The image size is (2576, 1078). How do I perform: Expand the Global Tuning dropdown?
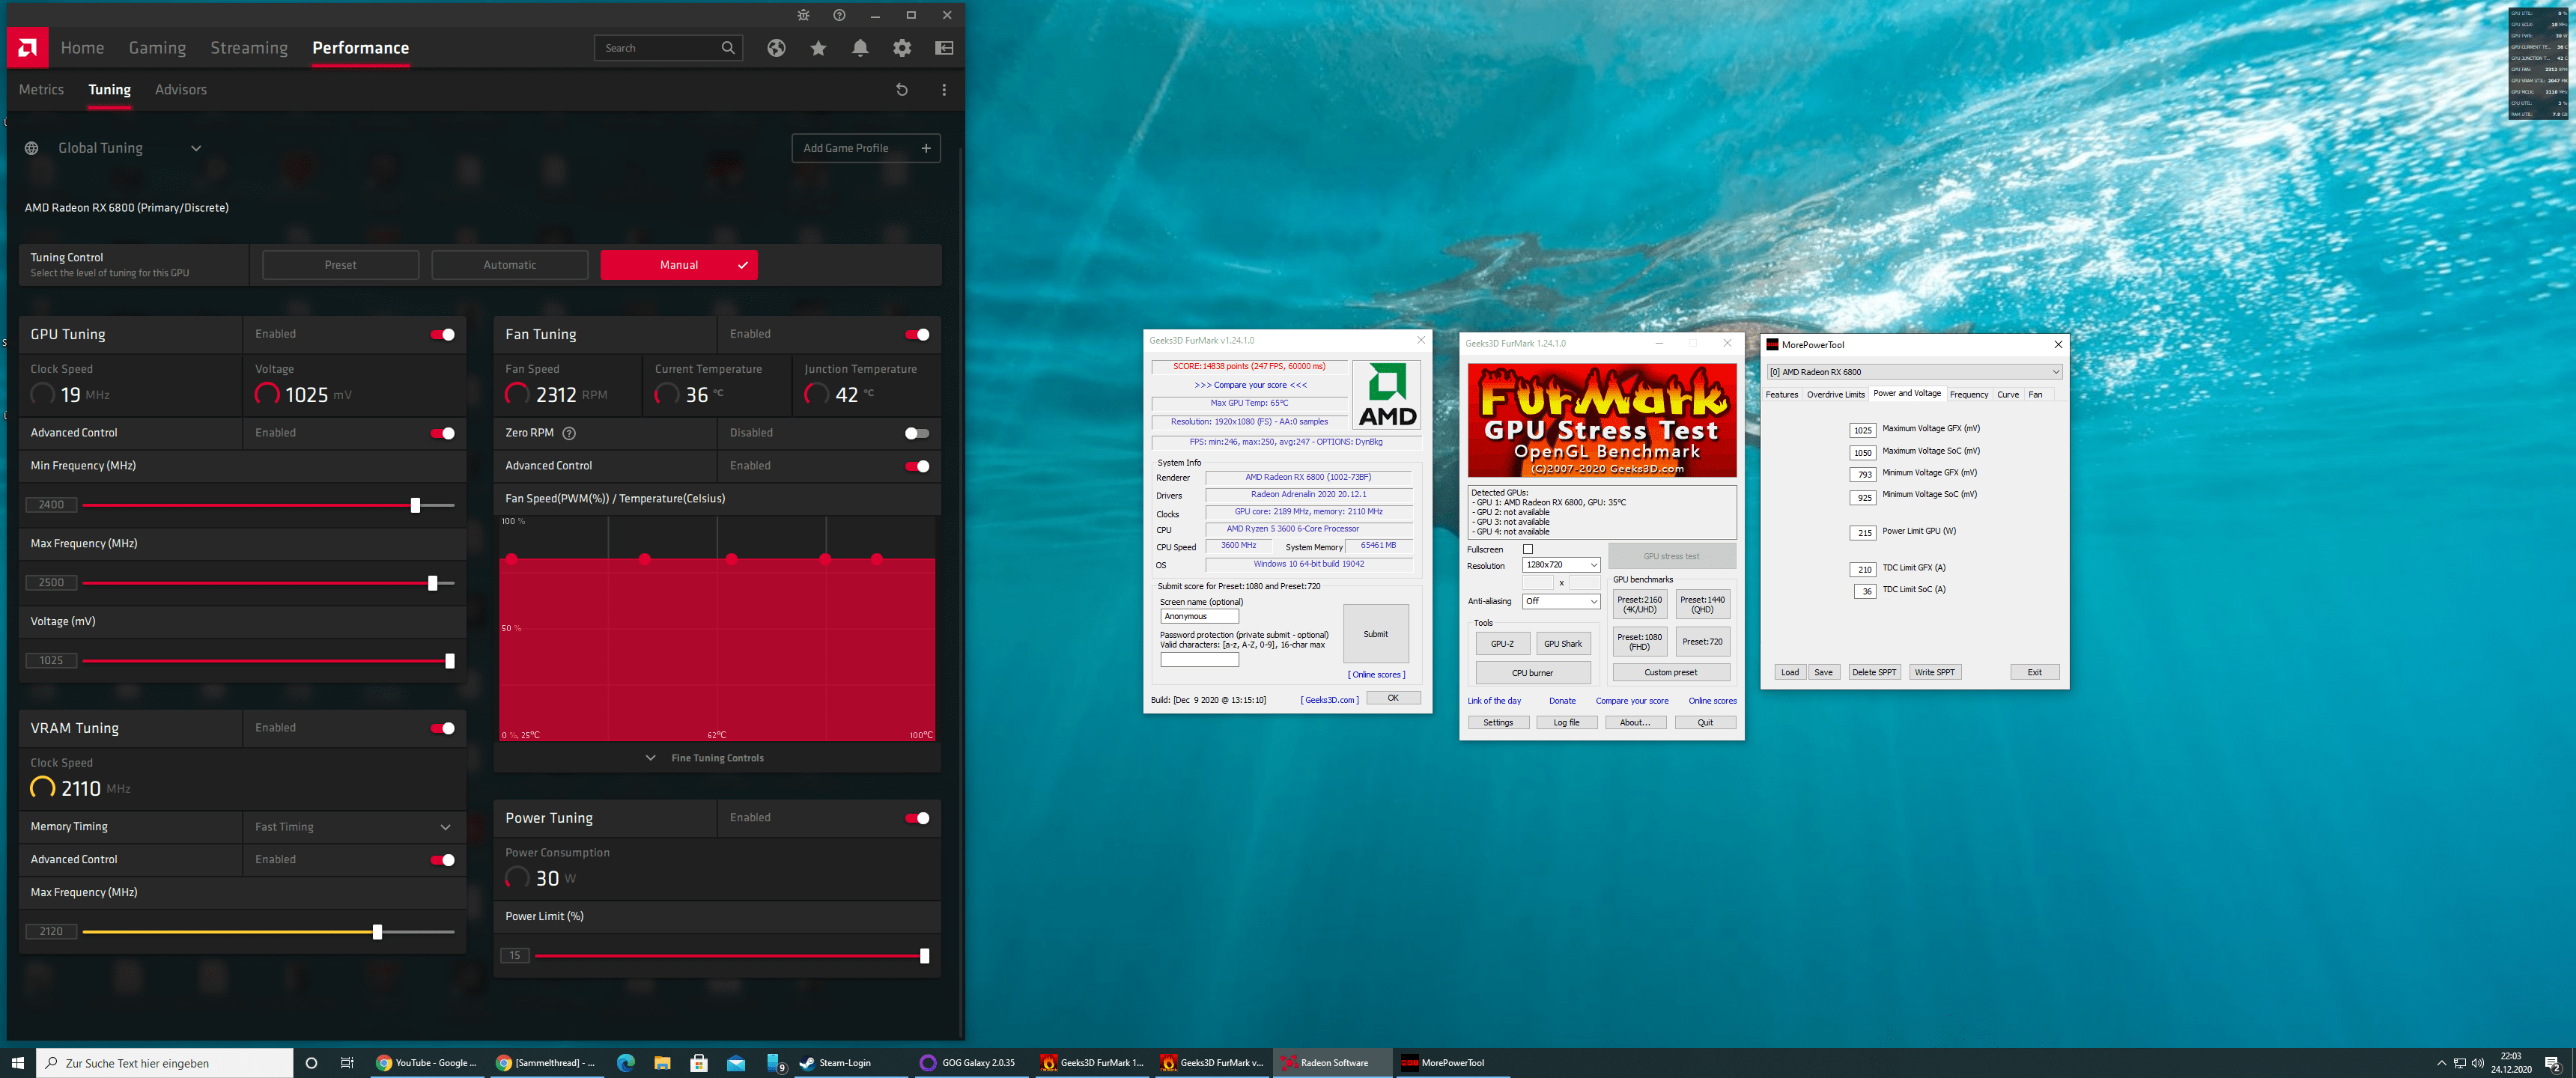tap(196, 148)
